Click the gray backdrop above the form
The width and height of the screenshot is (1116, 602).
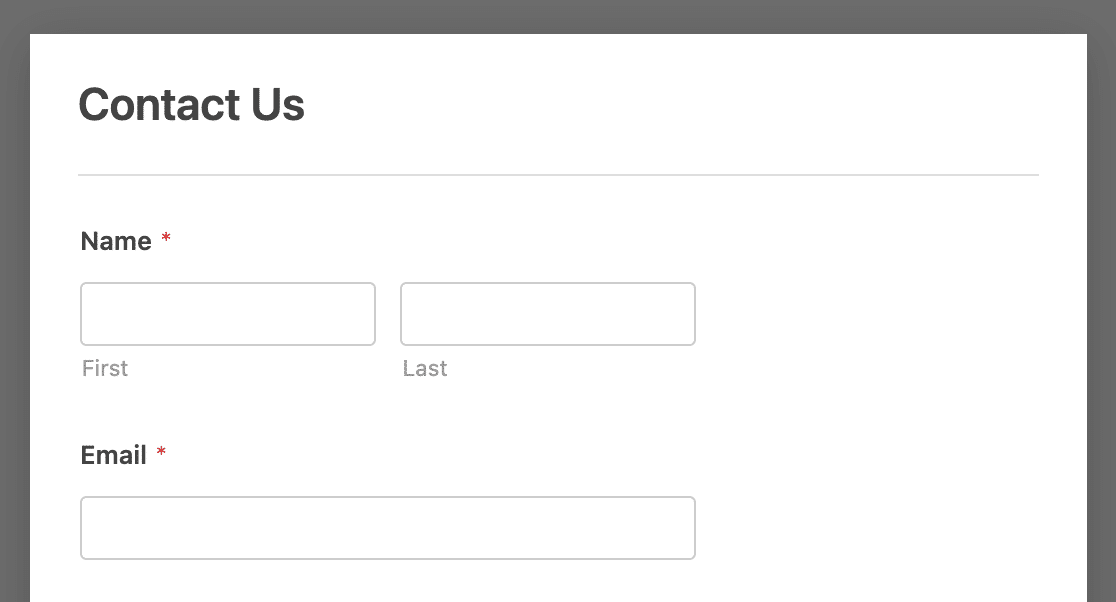558,16
